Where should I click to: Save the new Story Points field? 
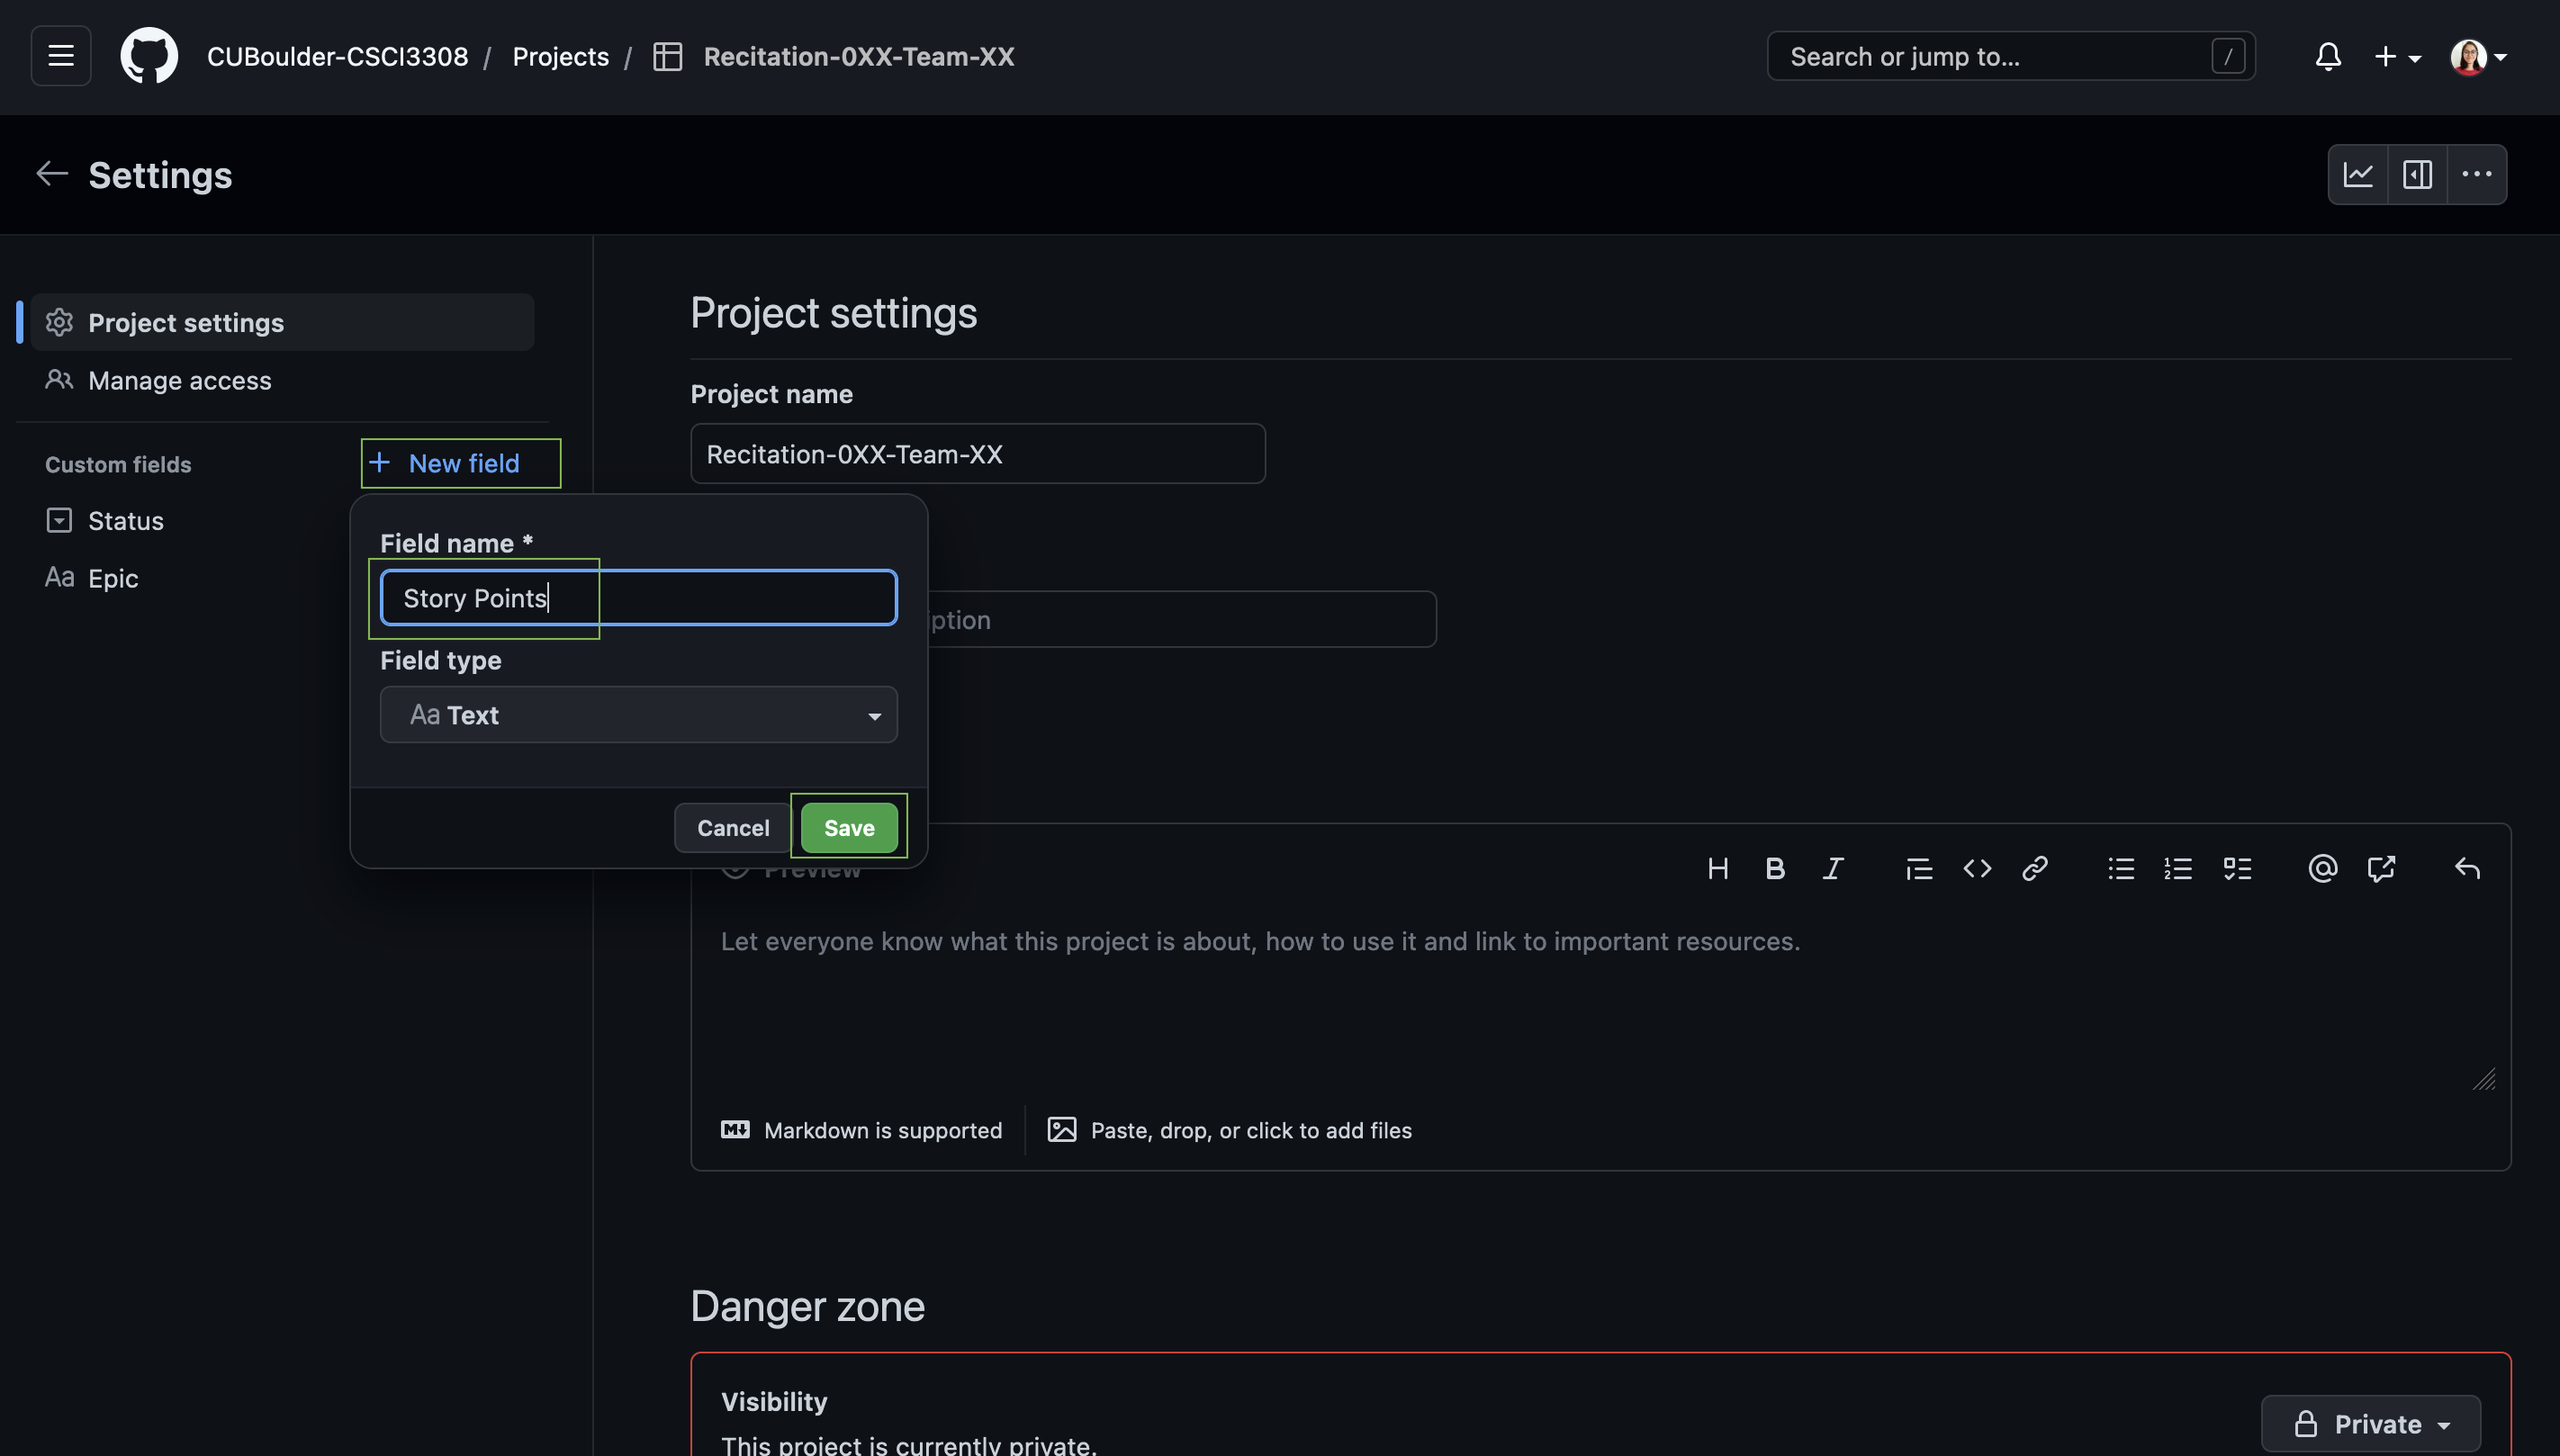849,828
